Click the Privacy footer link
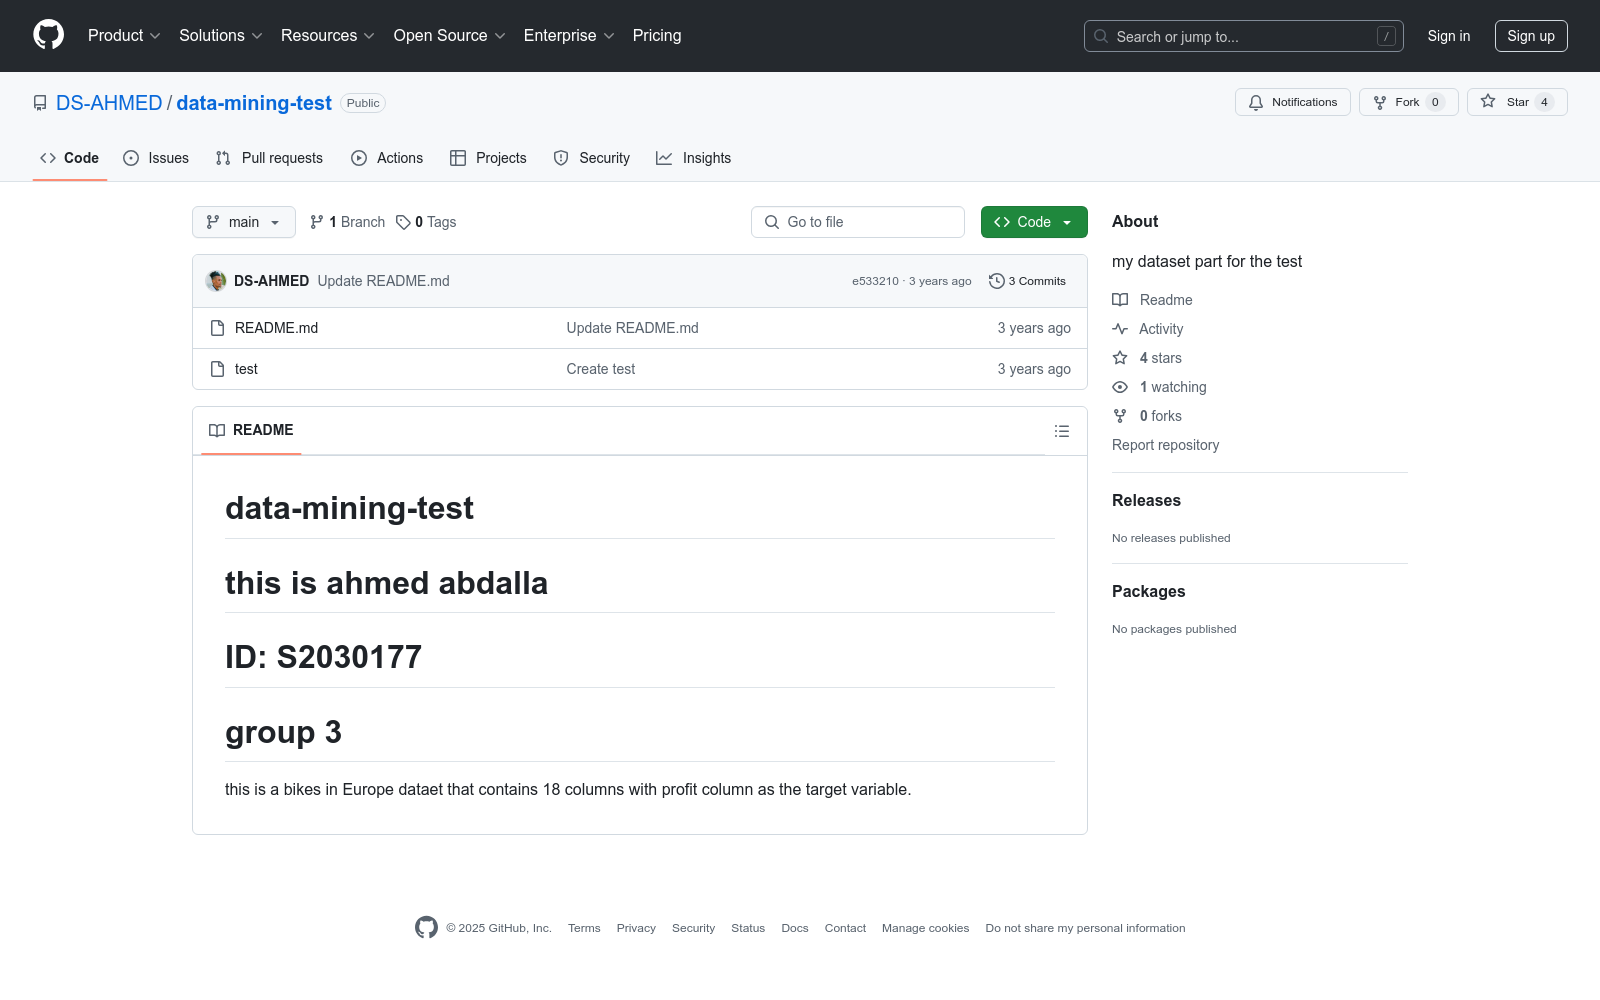 (x=636, y=928)
